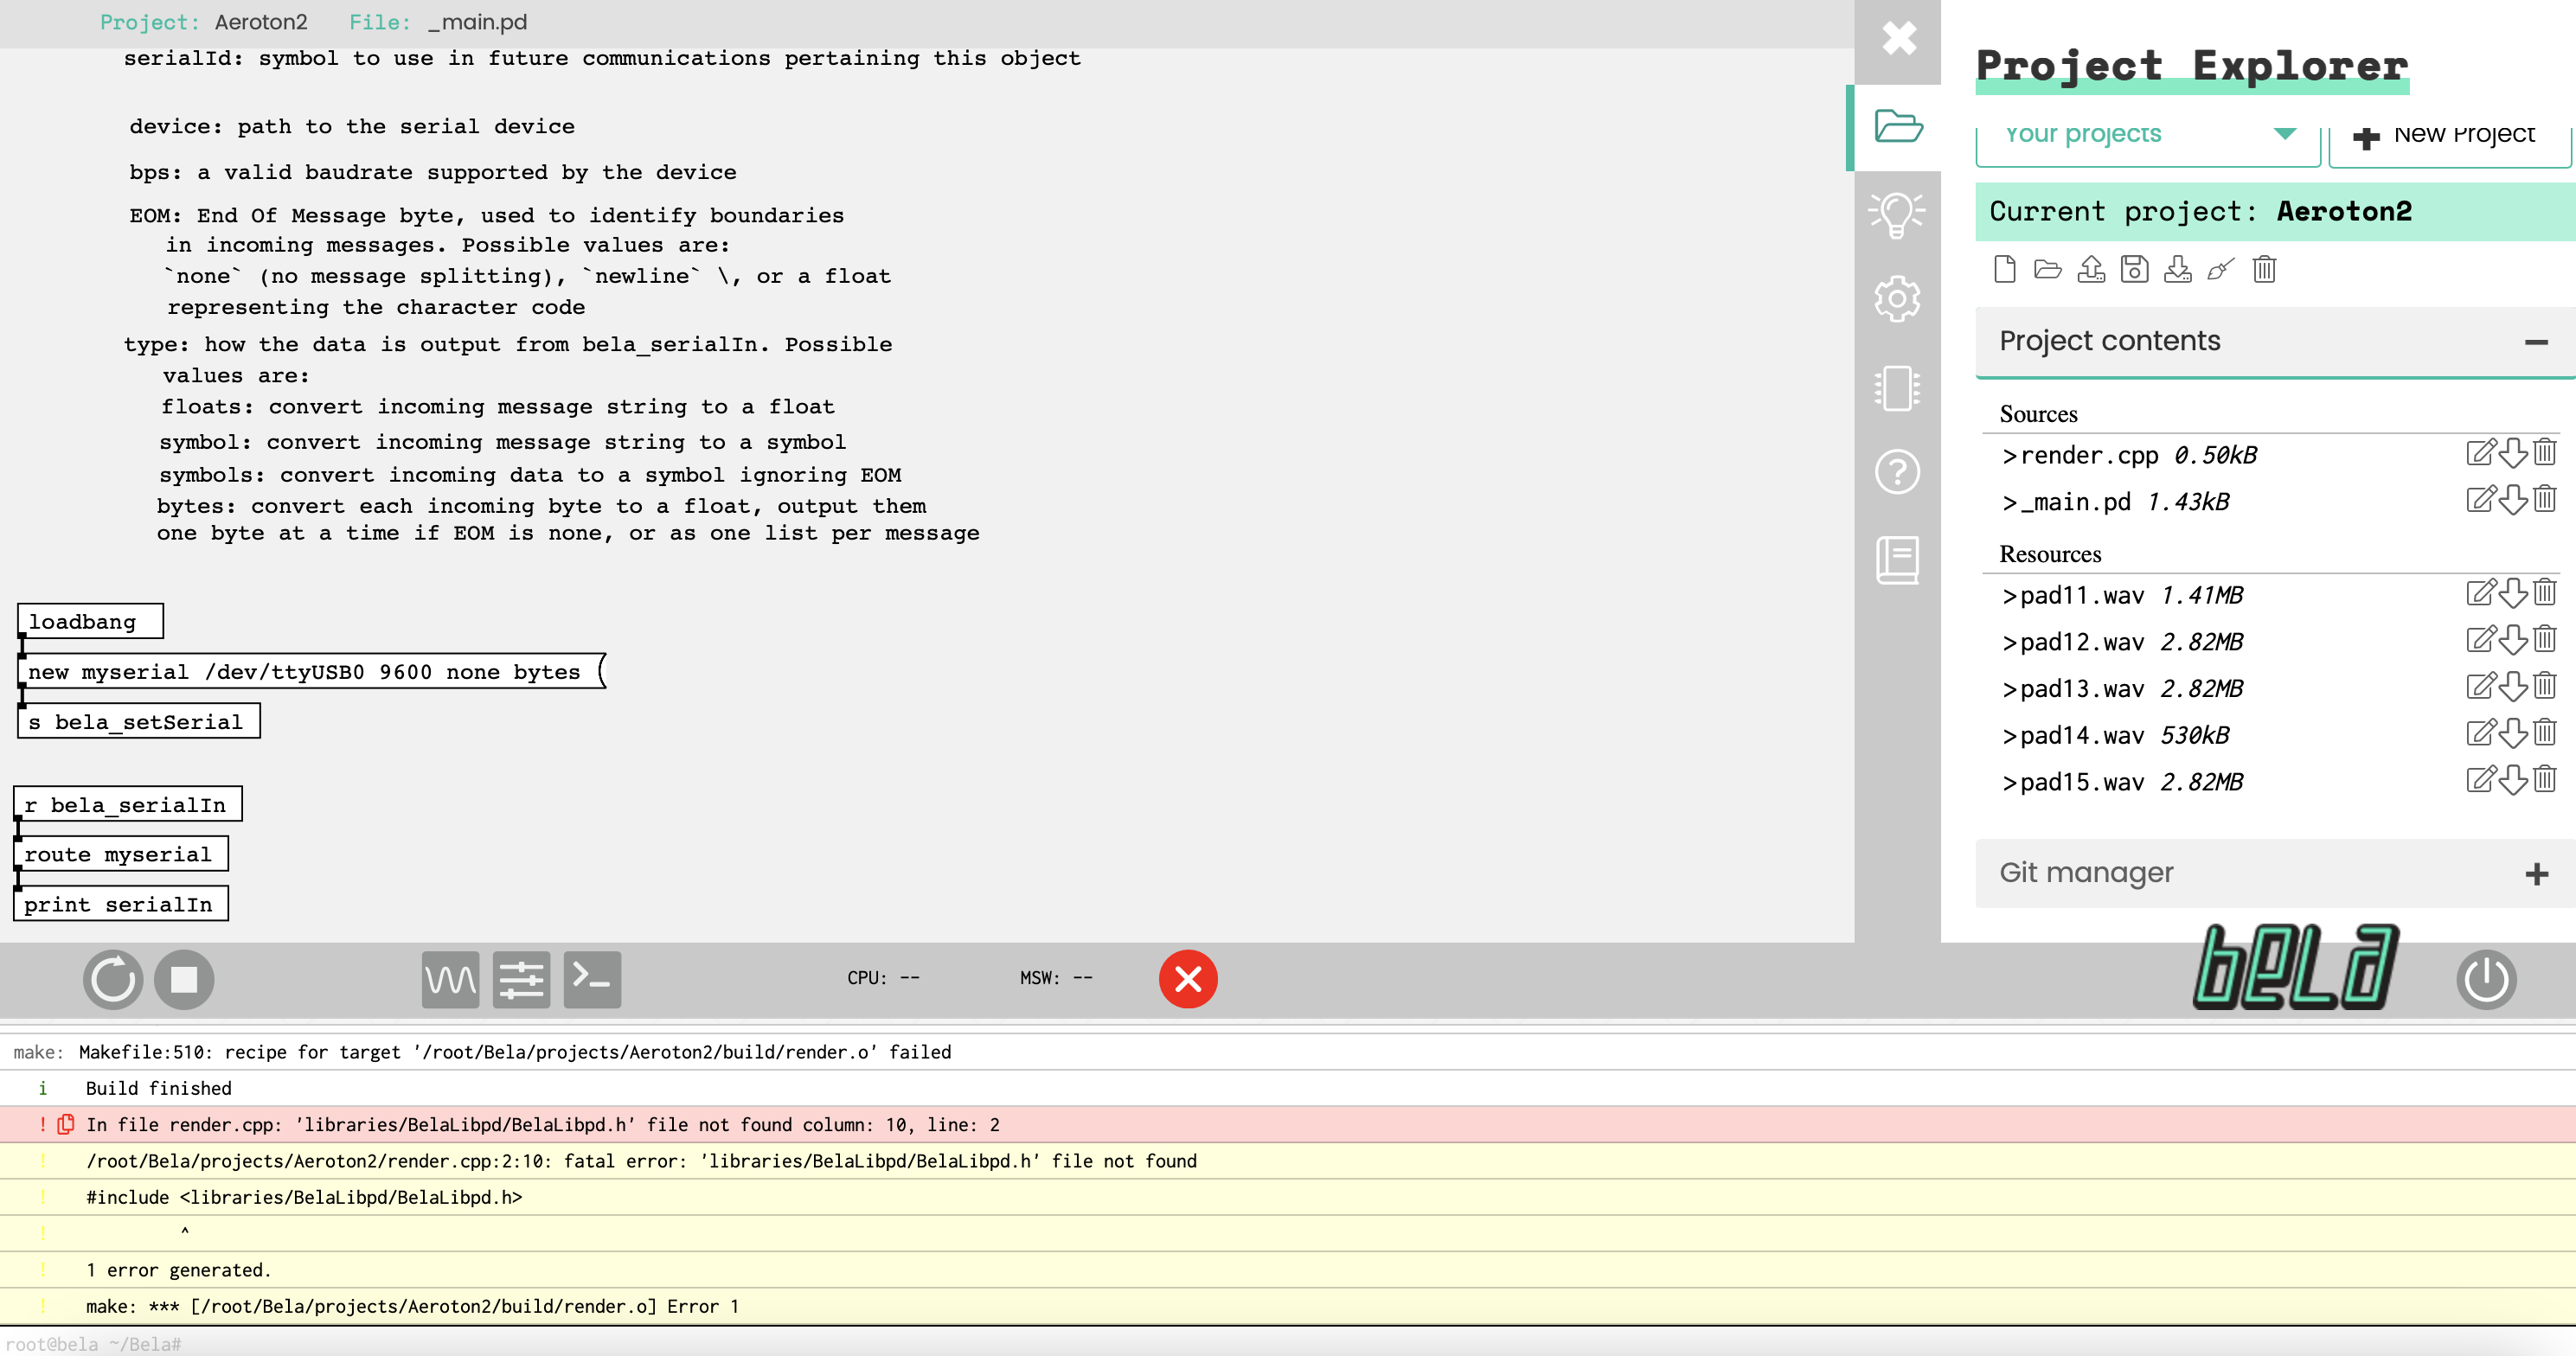Stop the running project
This screenshot has height=1356, width=2576.
(x=184, y=979)
